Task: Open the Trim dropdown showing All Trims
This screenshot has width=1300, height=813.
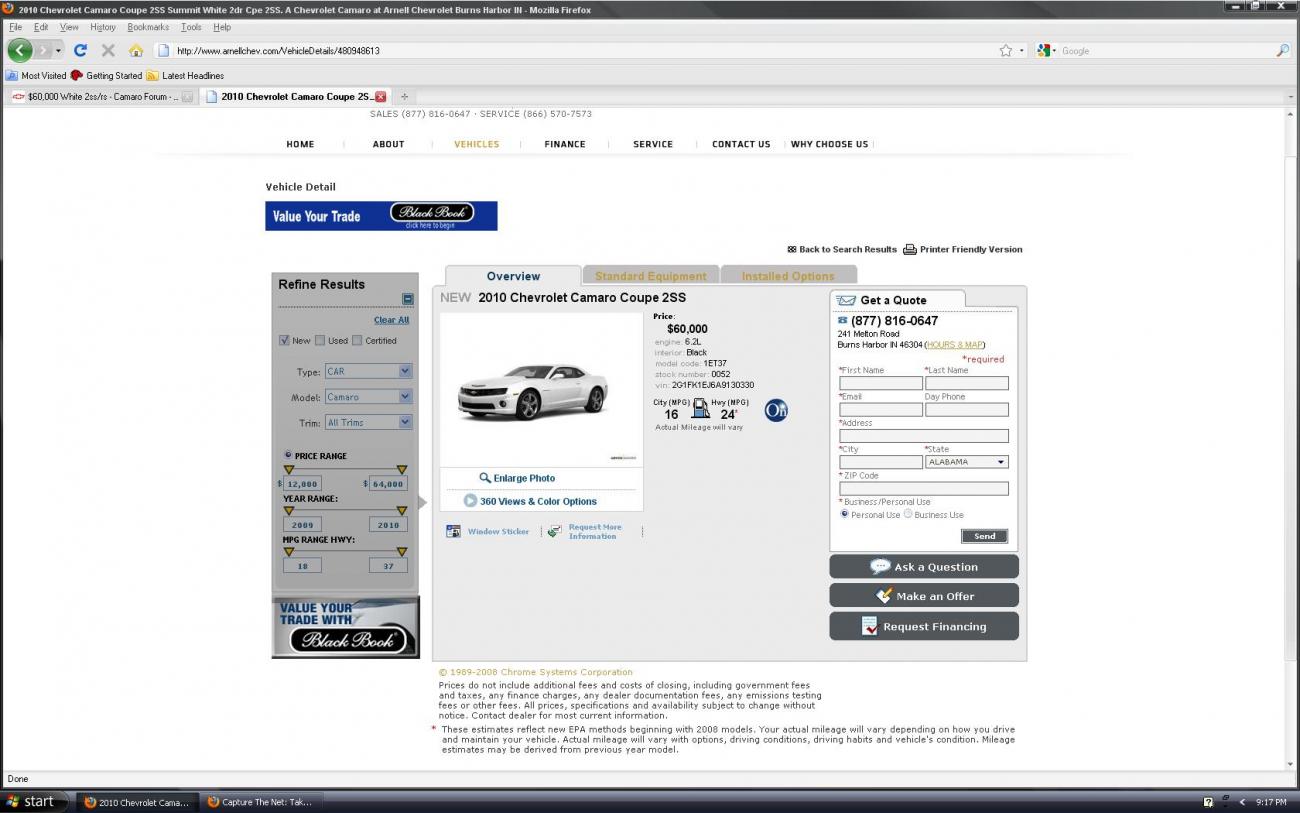Action: tap(368, 423)
